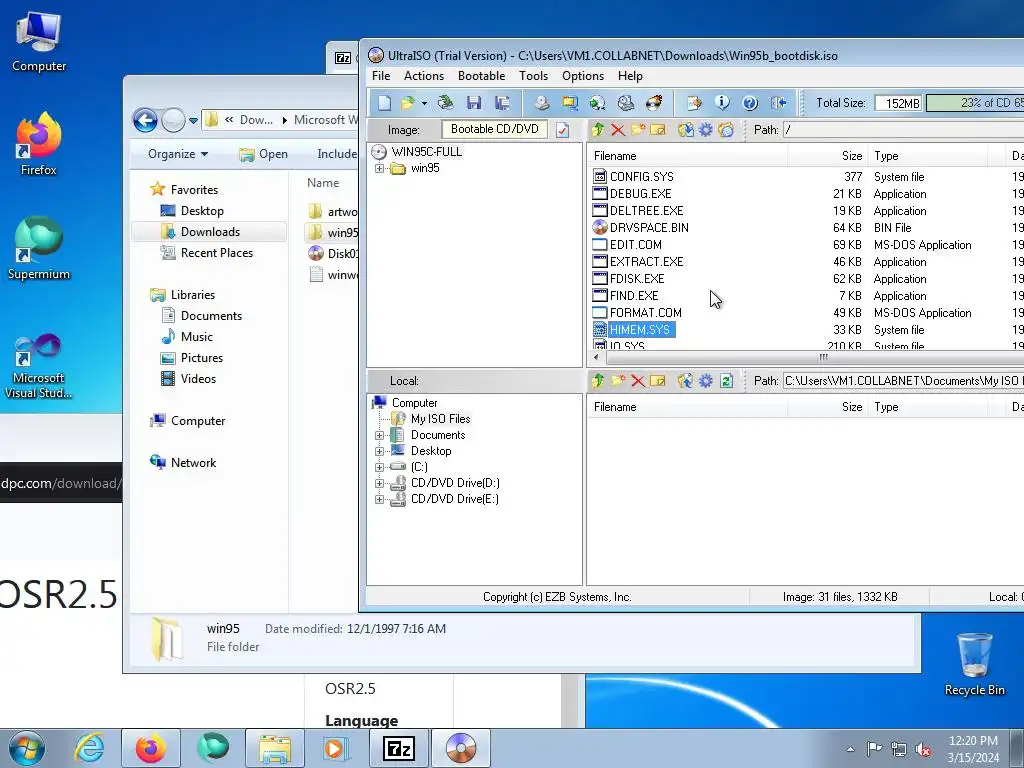Open Recycle Bin on the desktop
The image size is (1024, 768).
point(974,665)
